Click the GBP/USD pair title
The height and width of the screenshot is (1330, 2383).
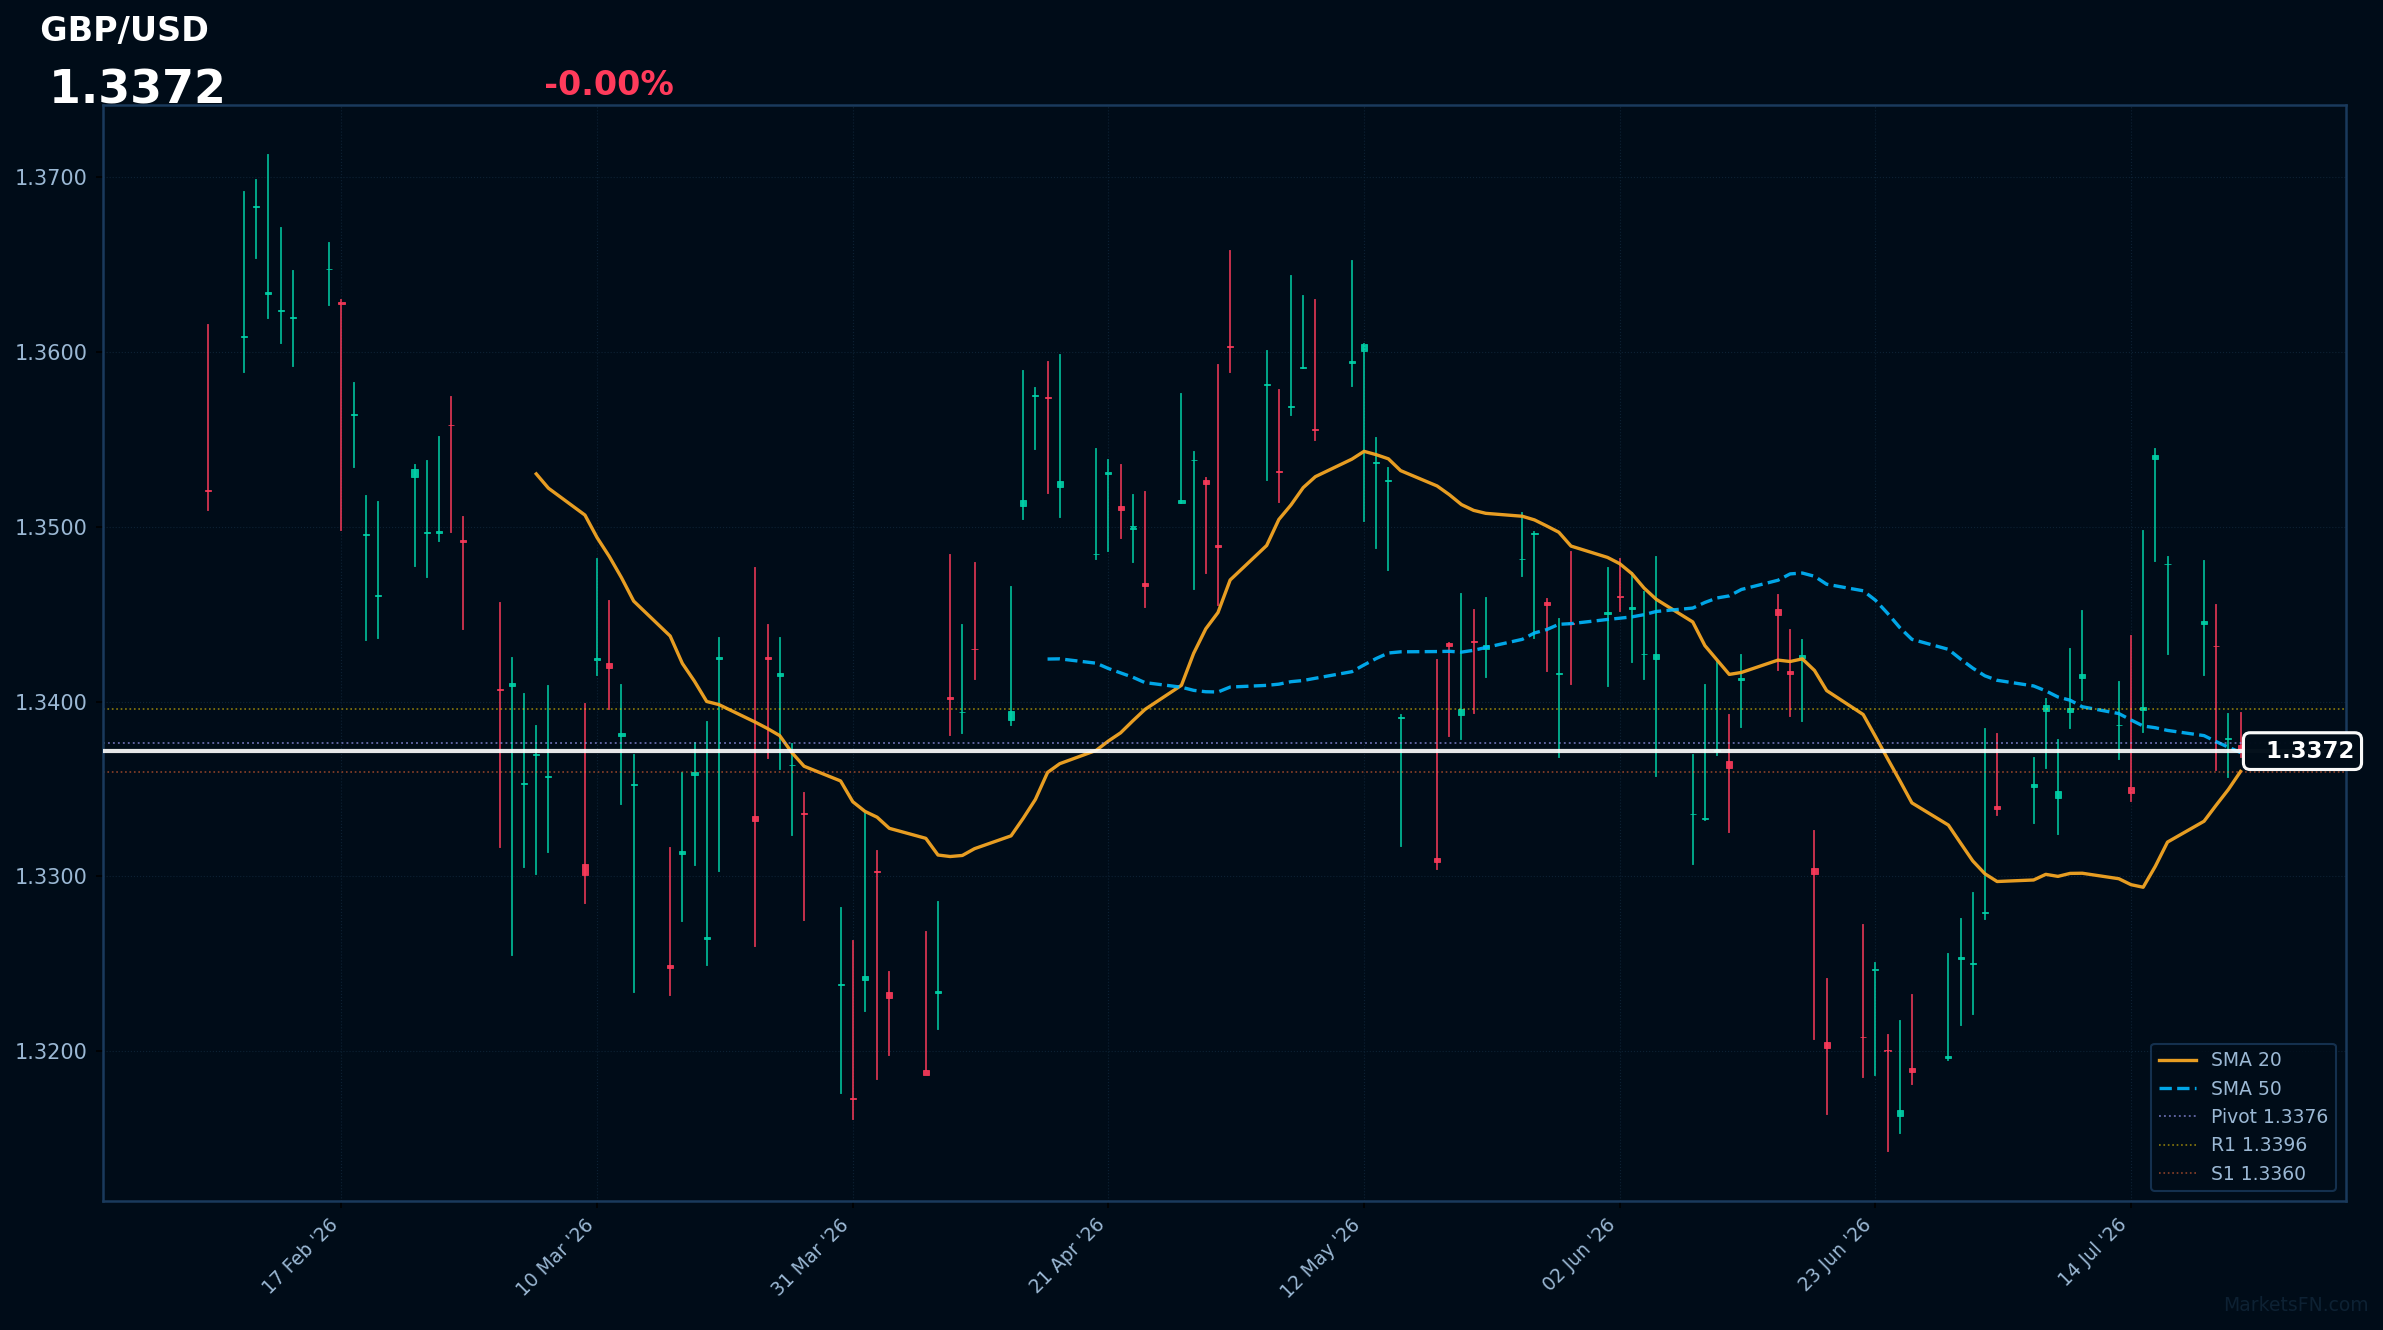click(124, 30)
